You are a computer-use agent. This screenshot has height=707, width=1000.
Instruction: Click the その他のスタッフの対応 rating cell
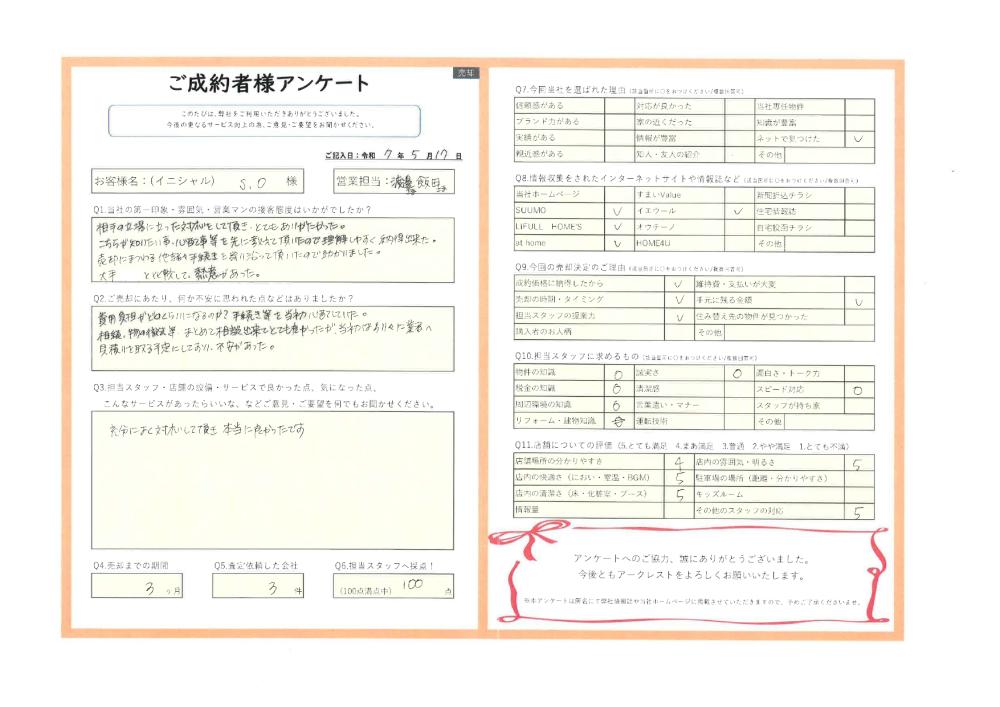click(x=859, y=511)
